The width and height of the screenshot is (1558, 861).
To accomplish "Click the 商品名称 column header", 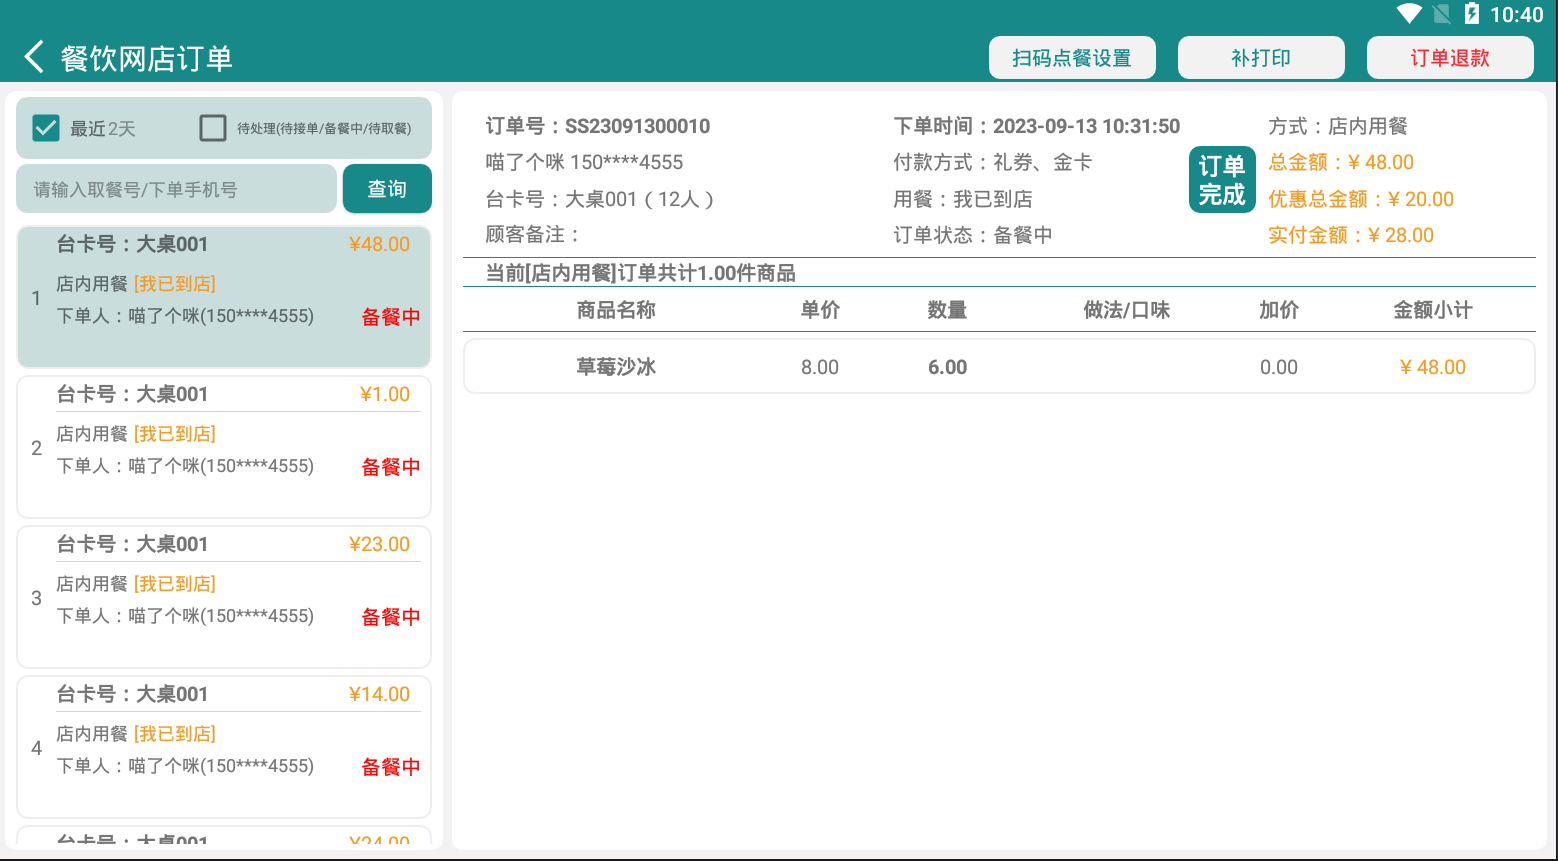I will 616,310.
